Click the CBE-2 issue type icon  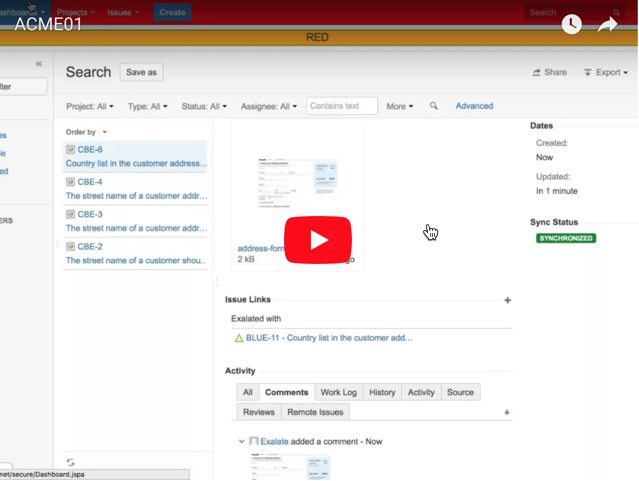coord(71,247)
